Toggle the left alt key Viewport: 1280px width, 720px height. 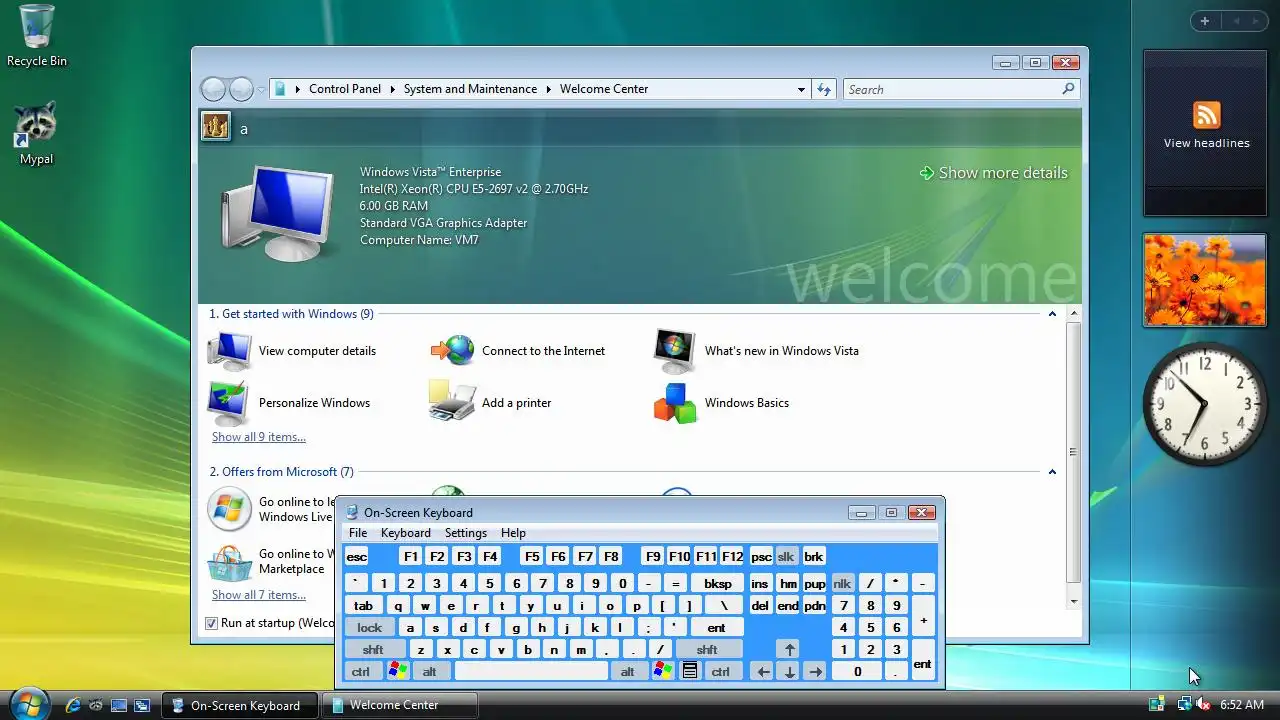click(x=430, y=672)
